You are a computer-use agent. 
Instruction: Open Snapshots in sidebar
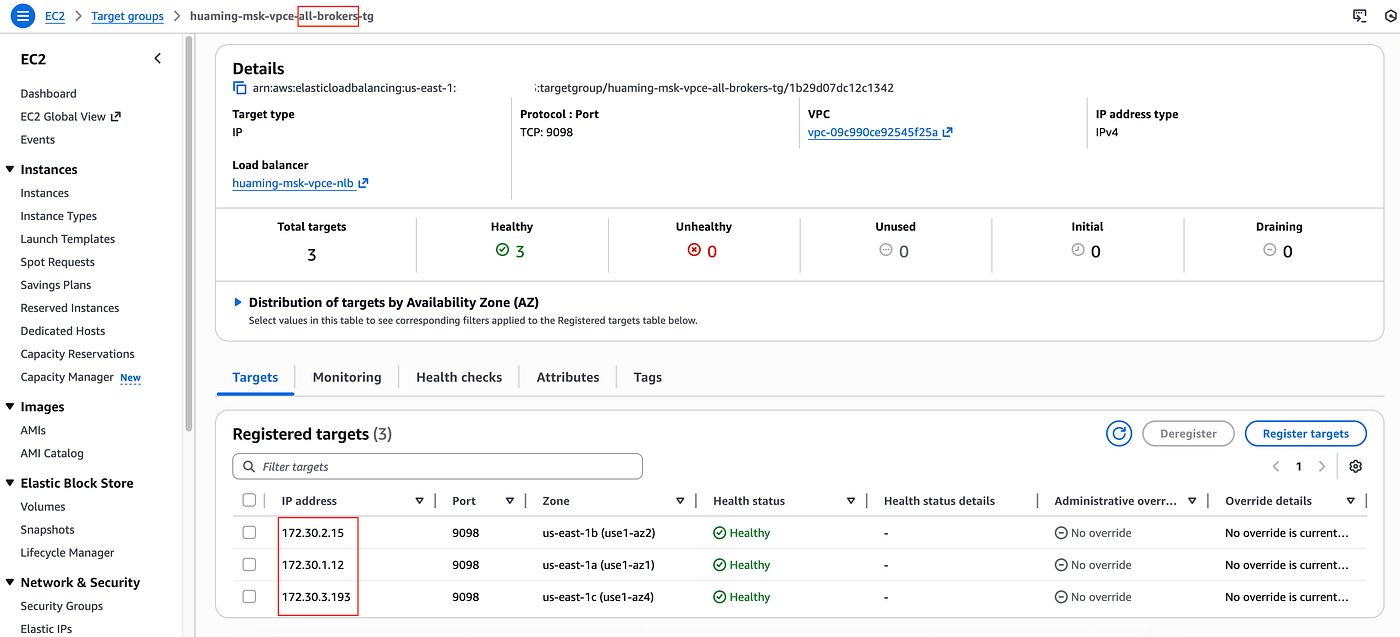(47, 530)
